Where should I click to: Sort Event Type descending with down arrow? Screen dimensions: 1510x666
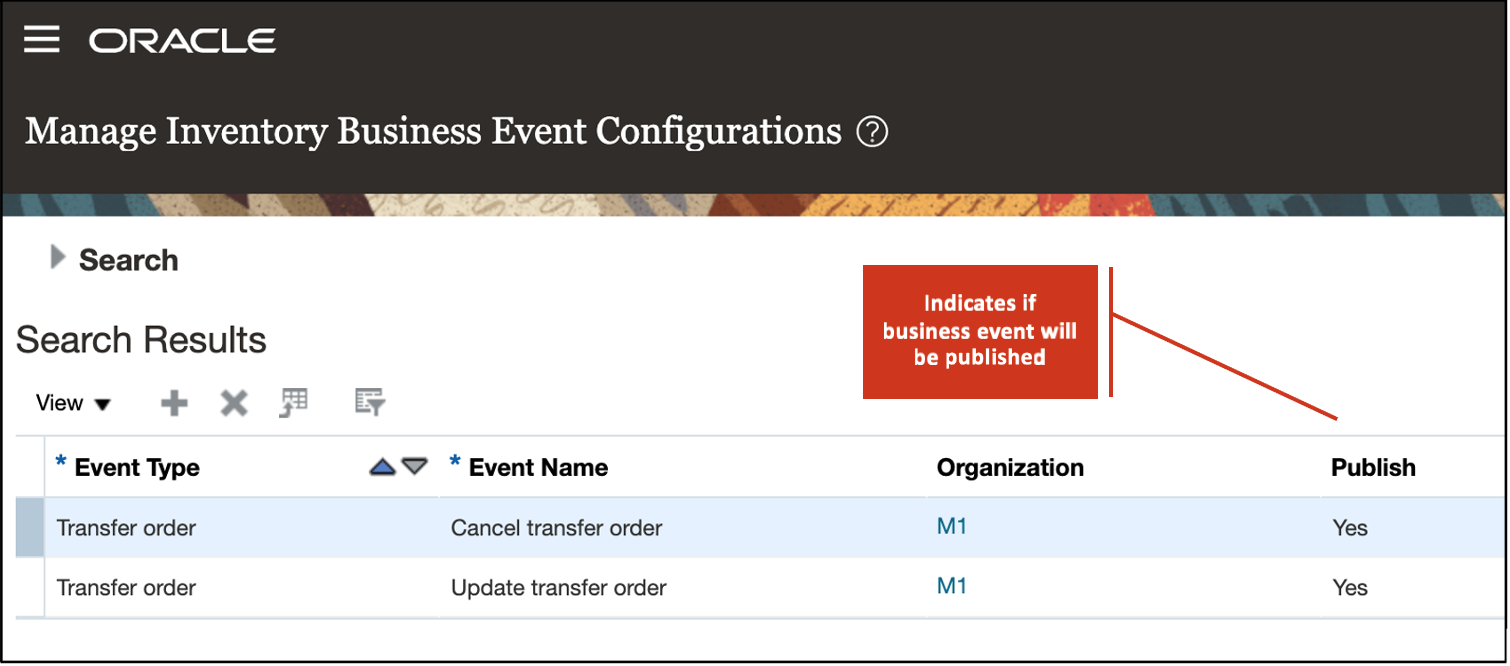point(415,467)
